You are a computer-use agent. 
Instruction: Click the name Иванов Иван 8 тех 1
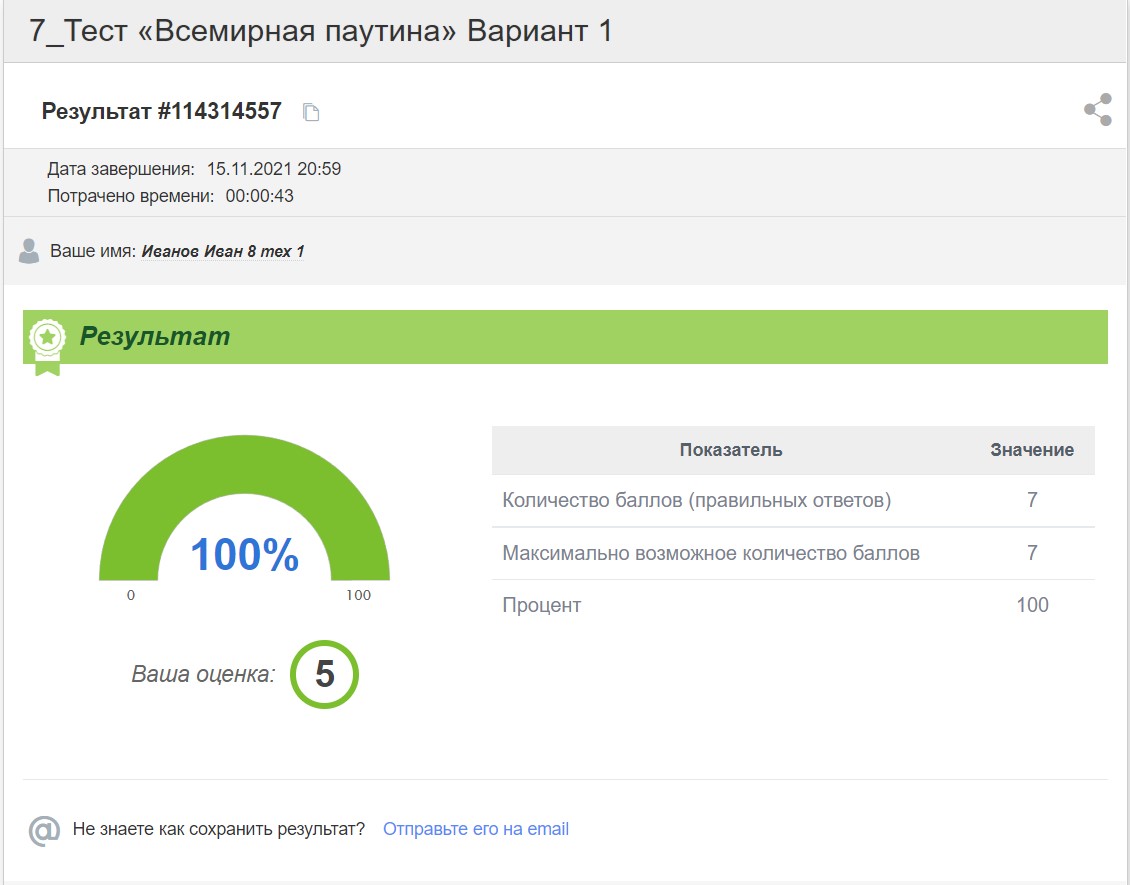pyautogui.click(x=223, y=252)
